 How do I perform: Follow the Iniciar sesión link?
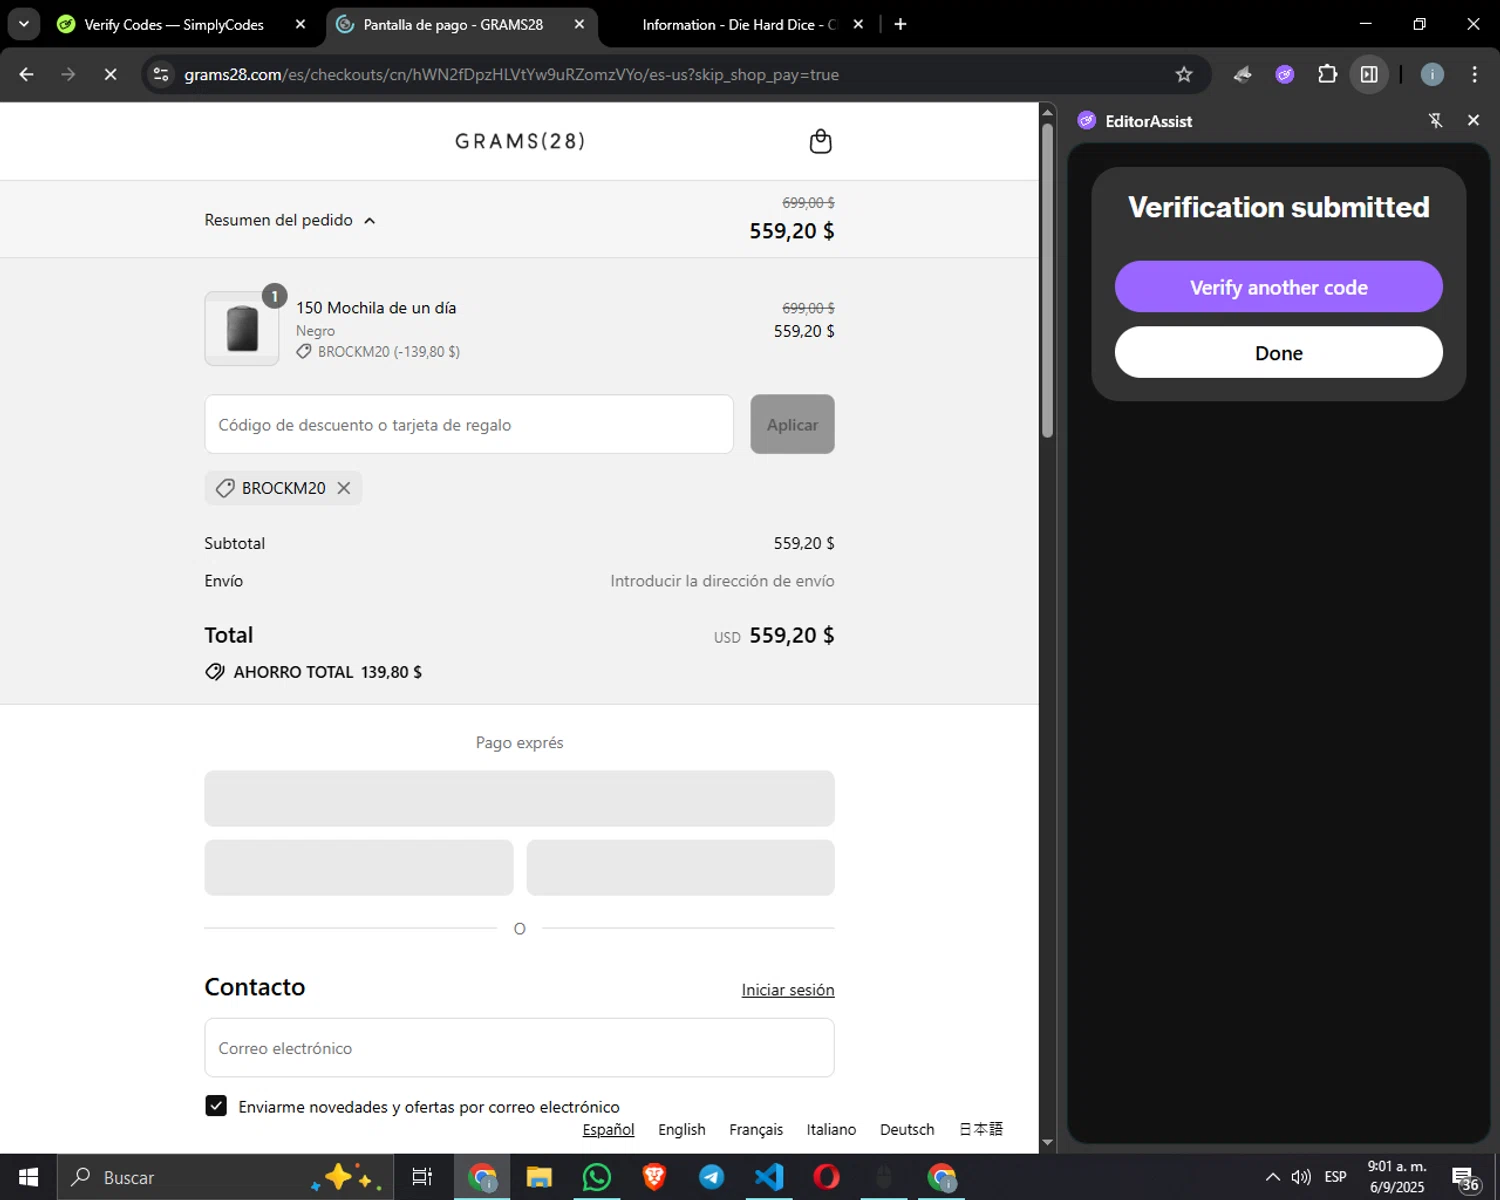(787, 990)
